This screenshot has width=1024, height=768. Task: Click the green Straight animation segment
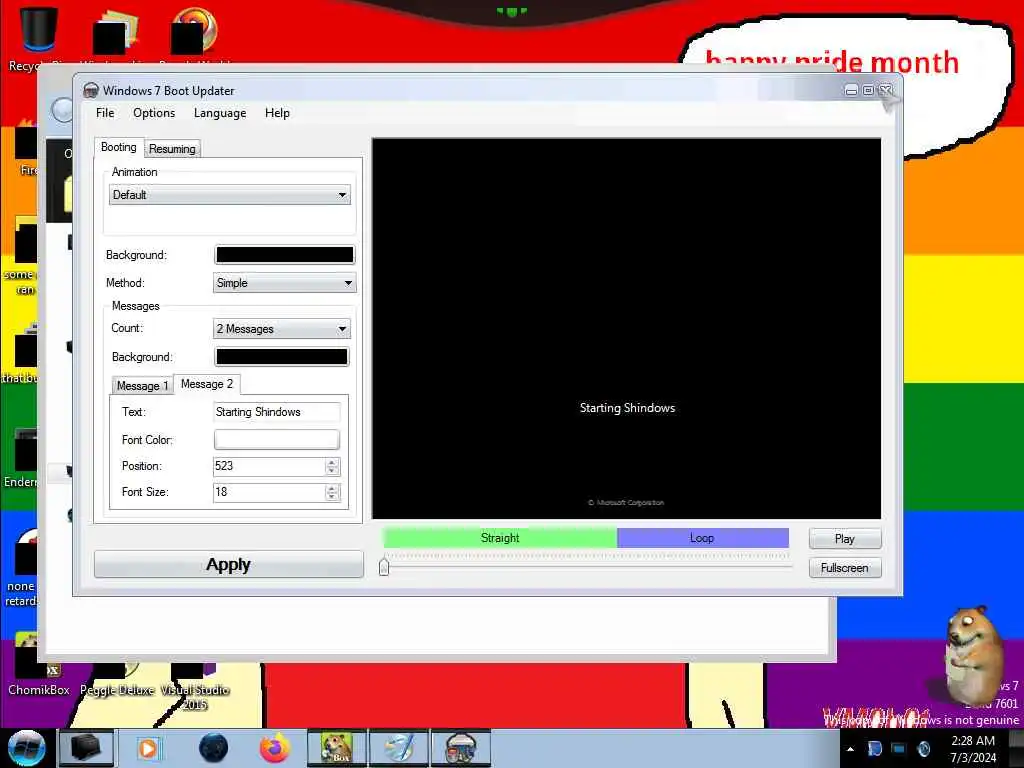click(x=500, y=538)
